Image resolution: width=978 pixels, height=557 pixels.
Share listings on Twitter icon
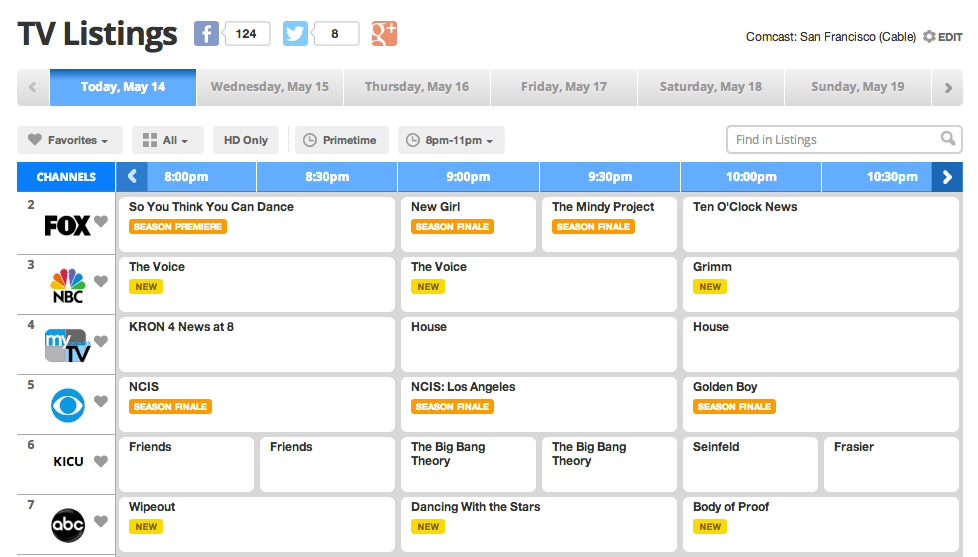(295, 34)
